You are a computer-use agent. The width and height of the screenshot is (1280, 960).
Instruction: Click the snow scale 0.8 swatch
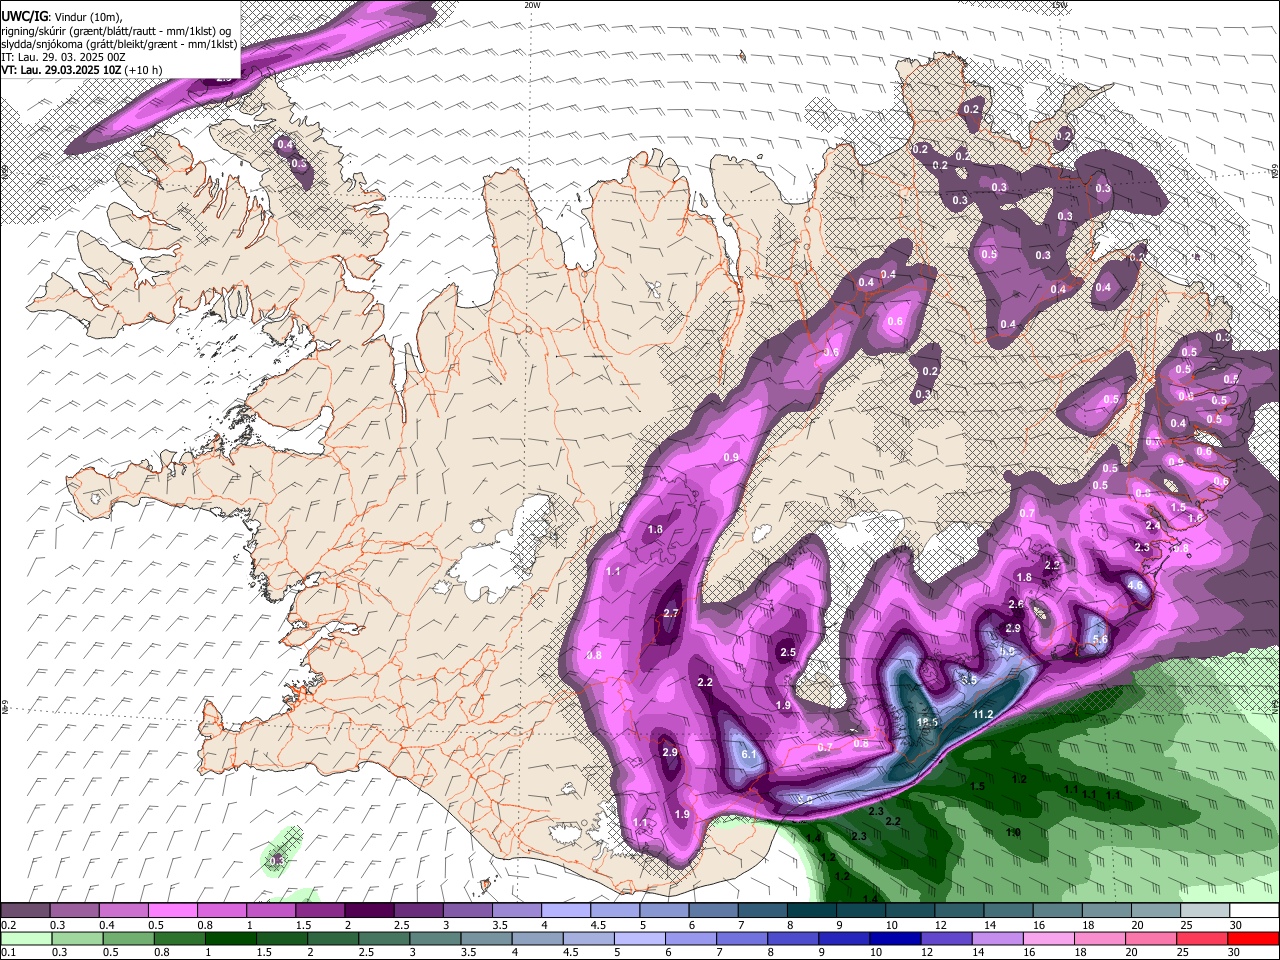[x=221, y=910]
